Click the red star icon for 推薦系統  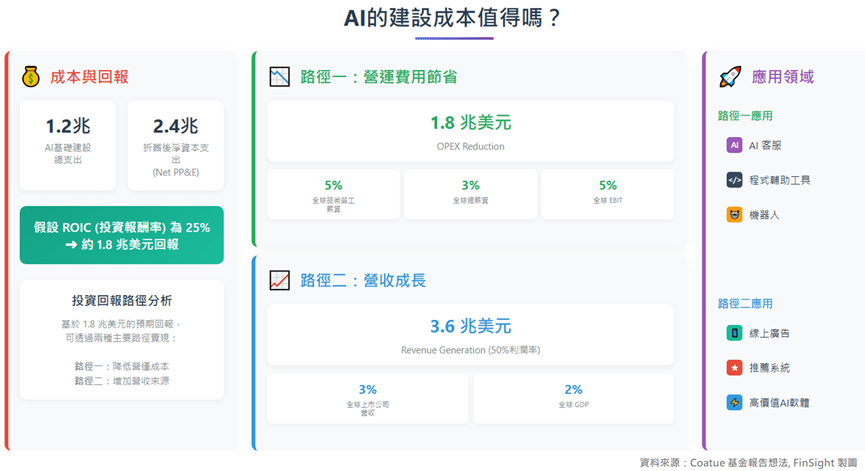coord(734,368)
